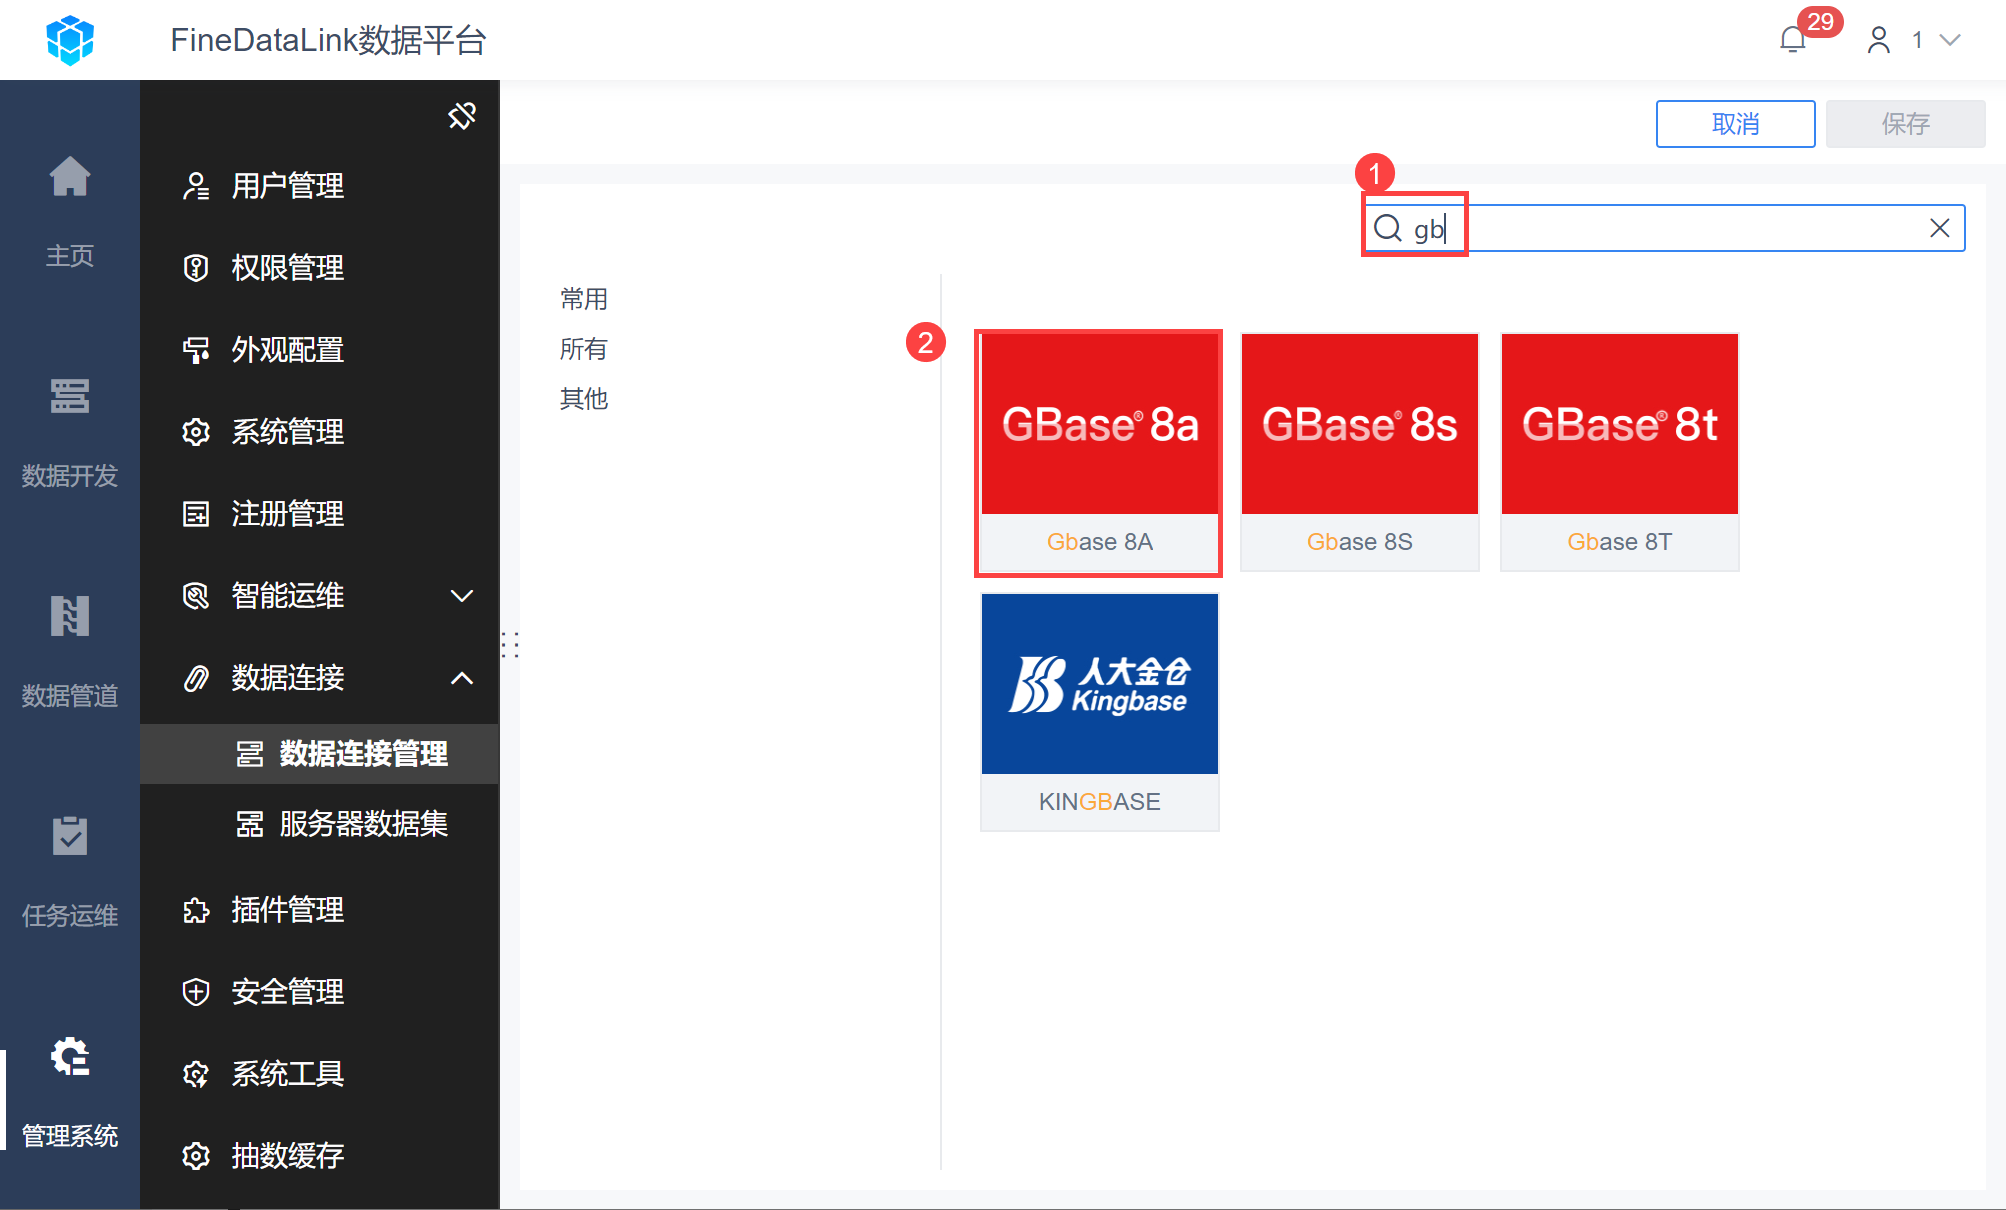Choose the Gbase 8S database tile

point(1359,452)
